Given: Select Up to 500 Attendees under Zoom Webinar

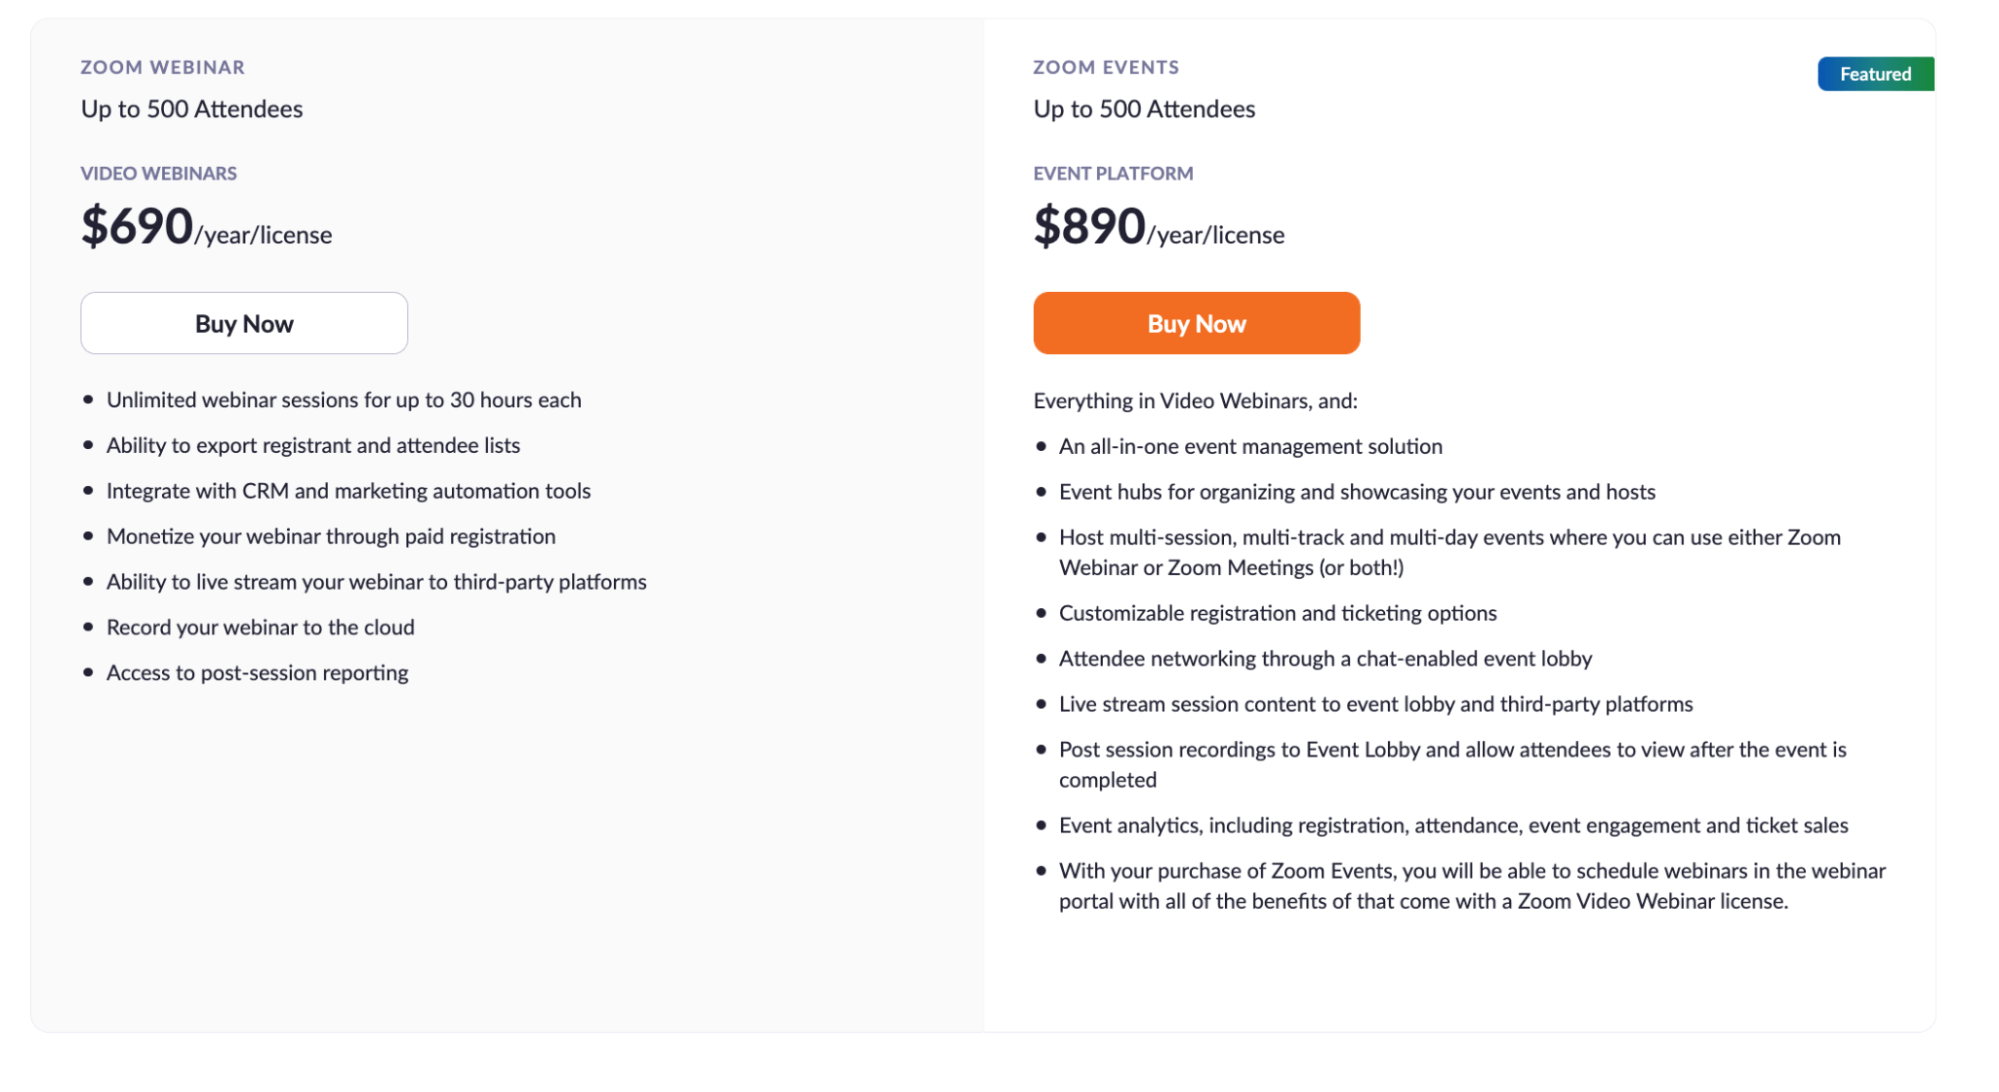Looking at the screenshot, I should click(191, 109).
